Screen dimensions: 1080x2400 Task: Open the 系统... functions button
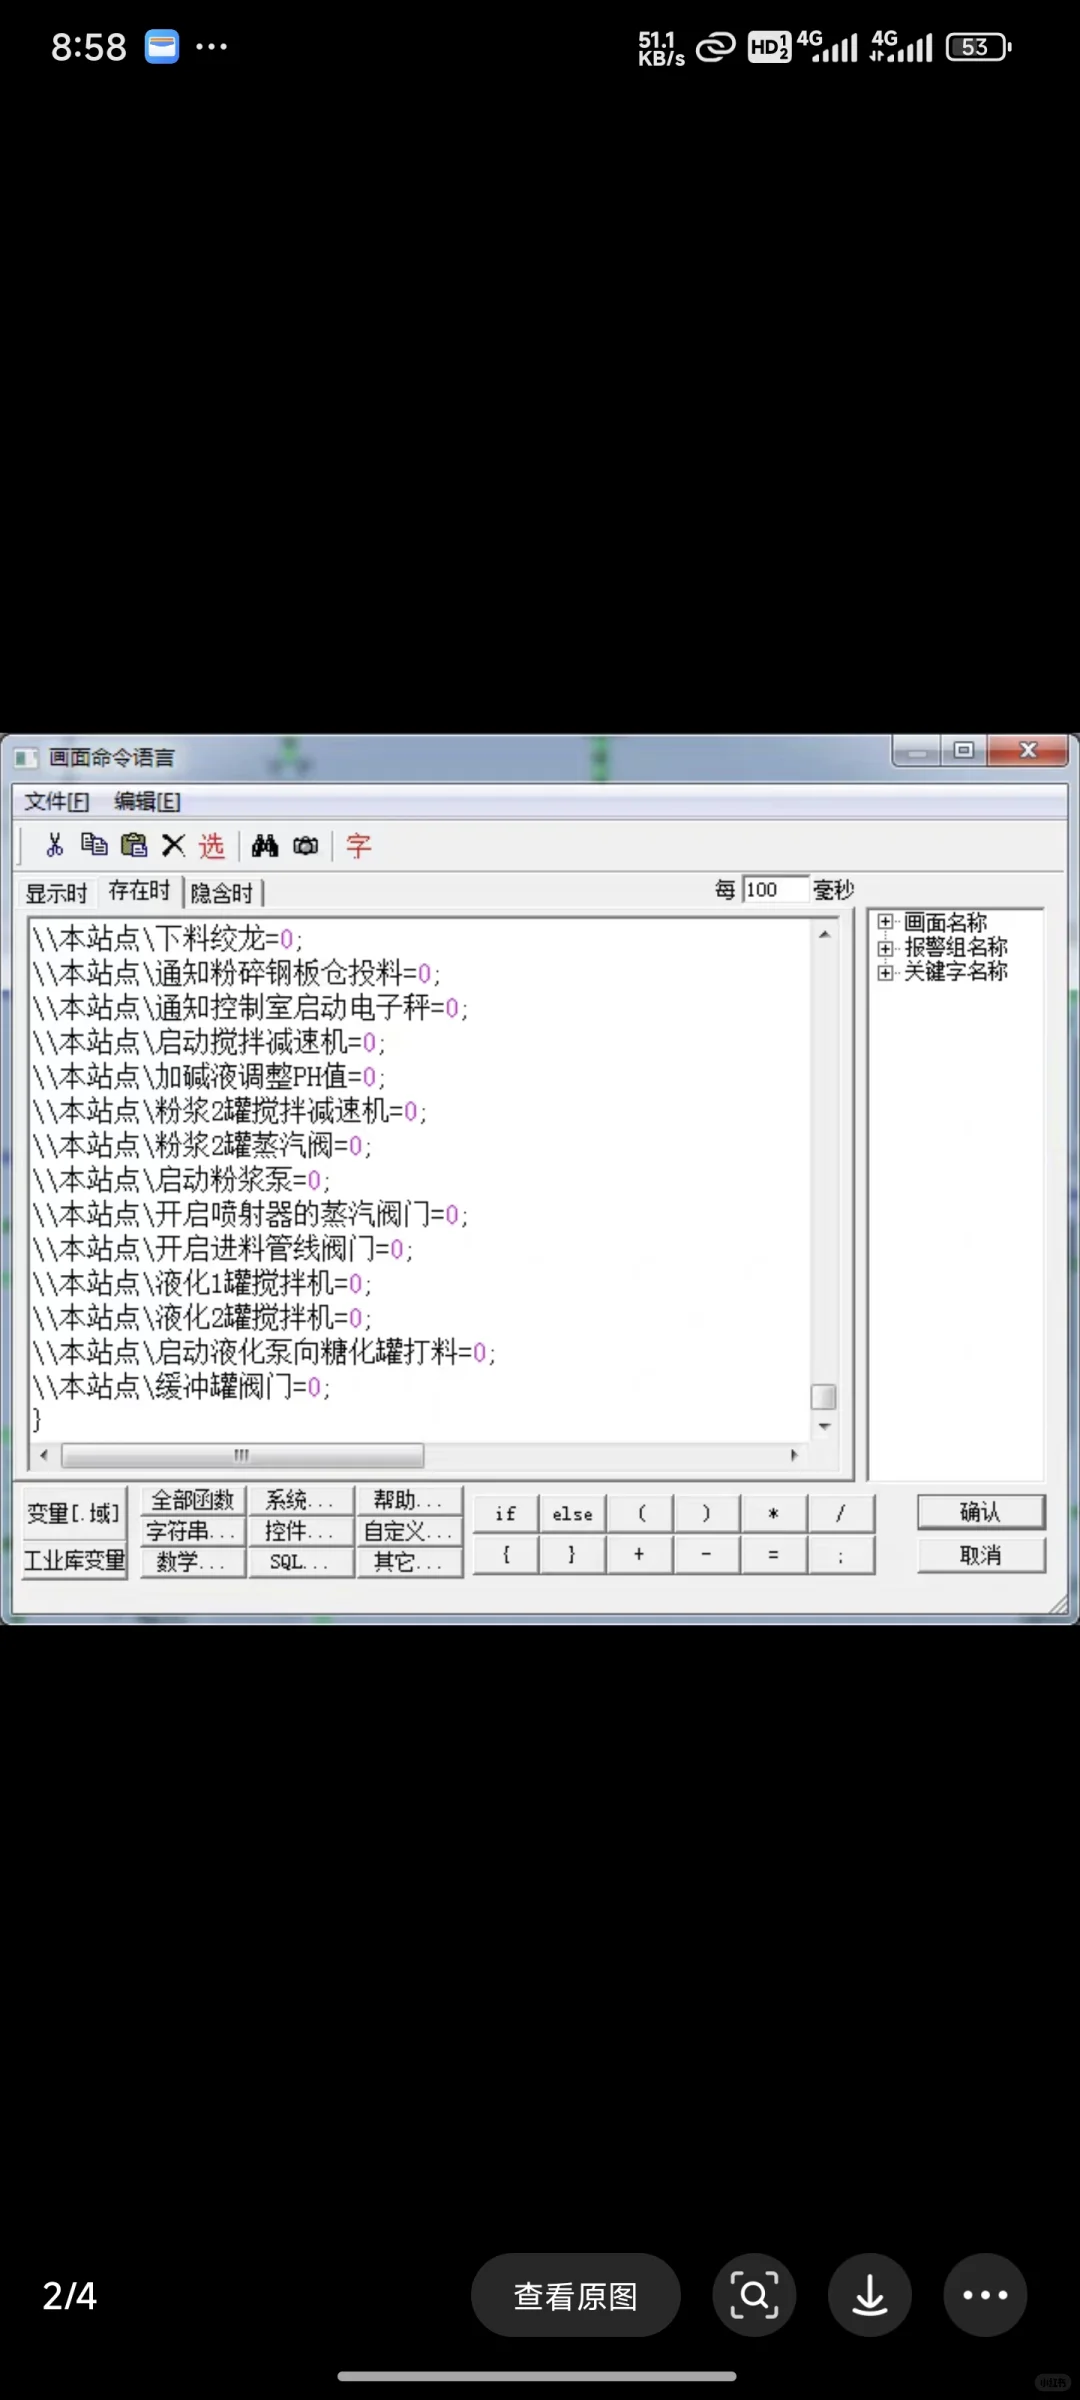(301, 1500)
